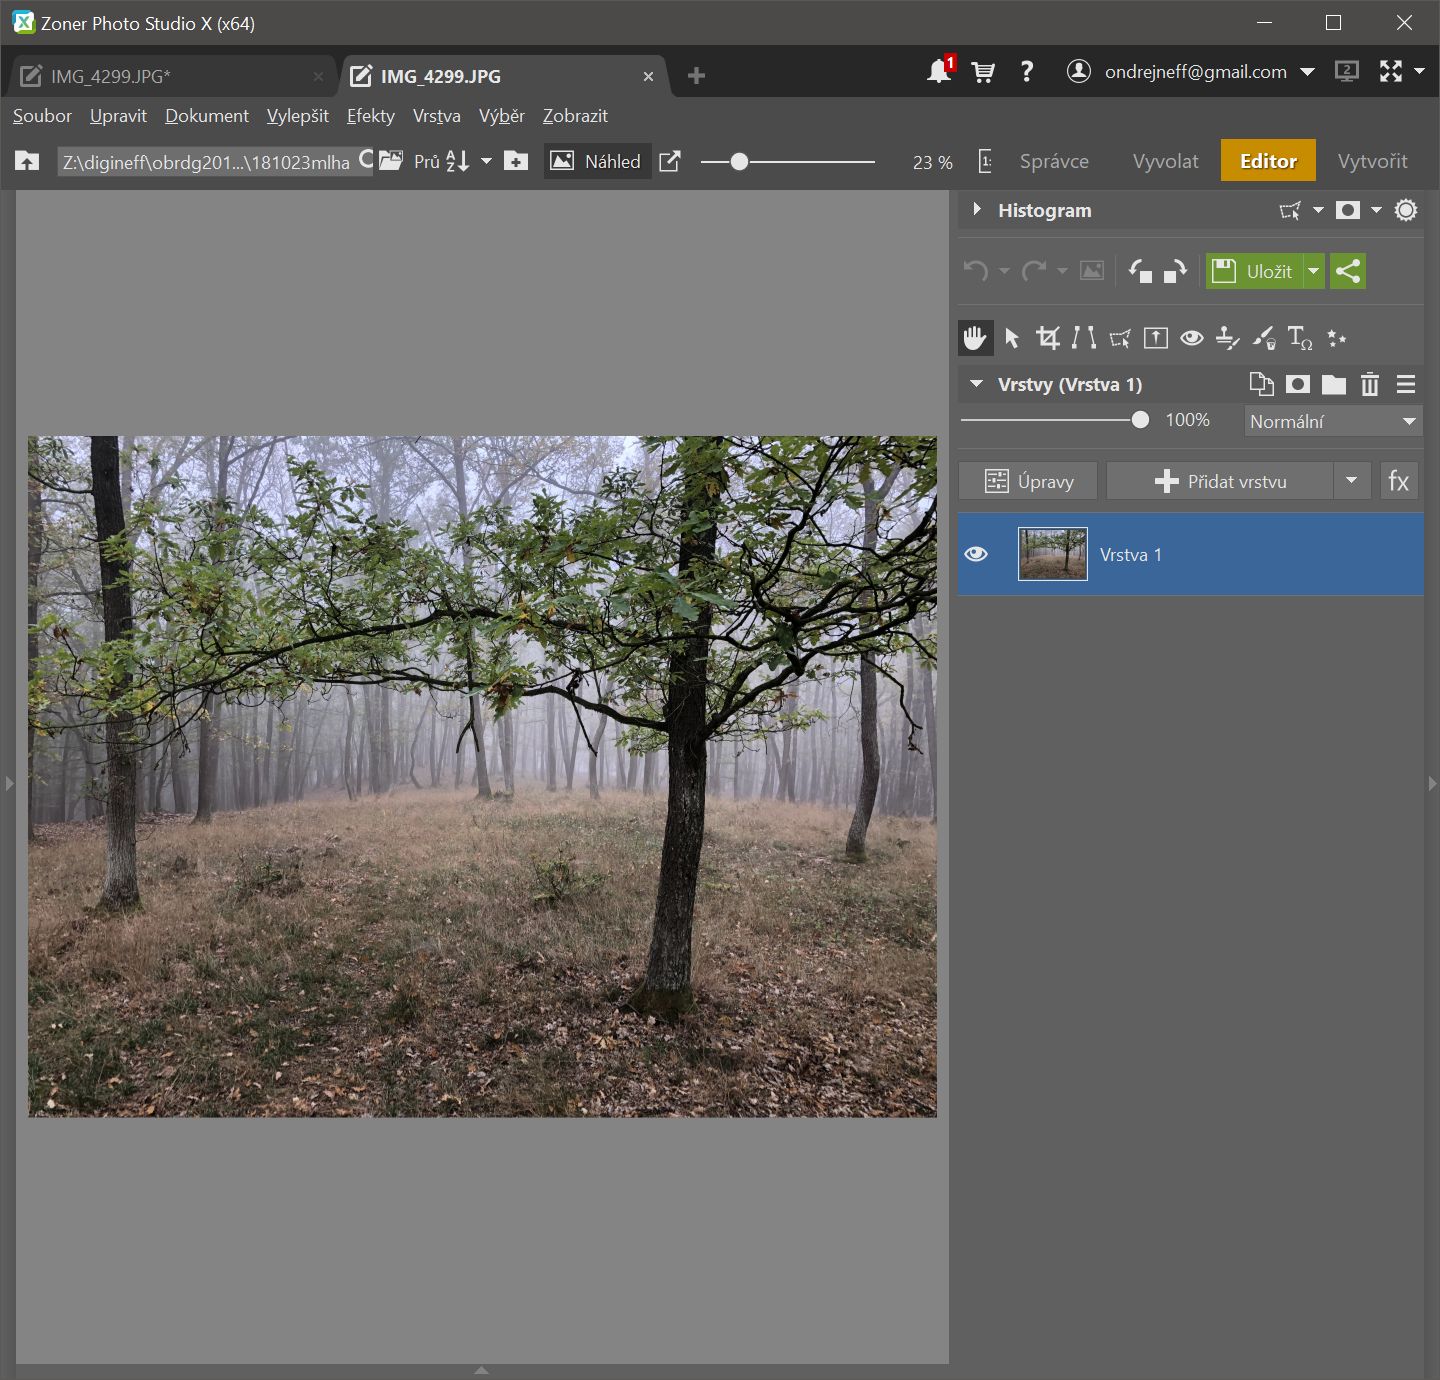The height and width of the screenshot is (1380, 1440).
Task: Select the pointer move tool
Action: (1012, 338)
